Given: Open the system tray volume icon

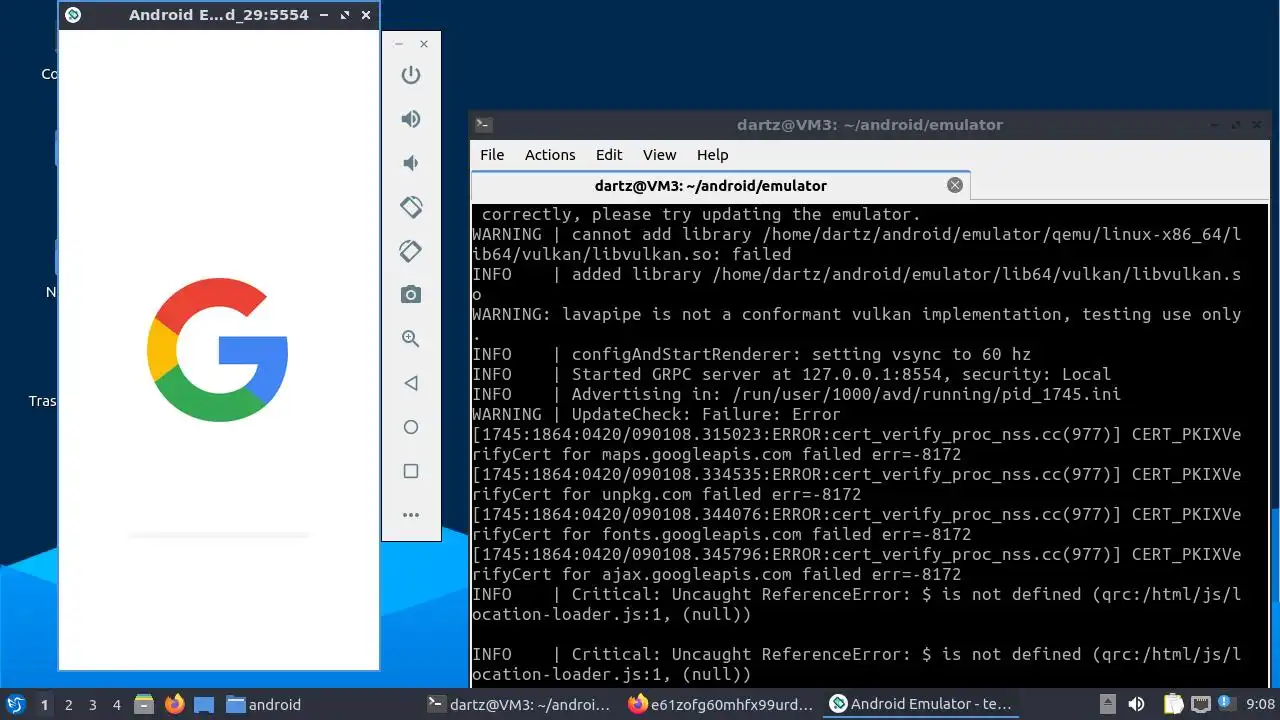Looking at the screenshot, I should [1136, 705].
